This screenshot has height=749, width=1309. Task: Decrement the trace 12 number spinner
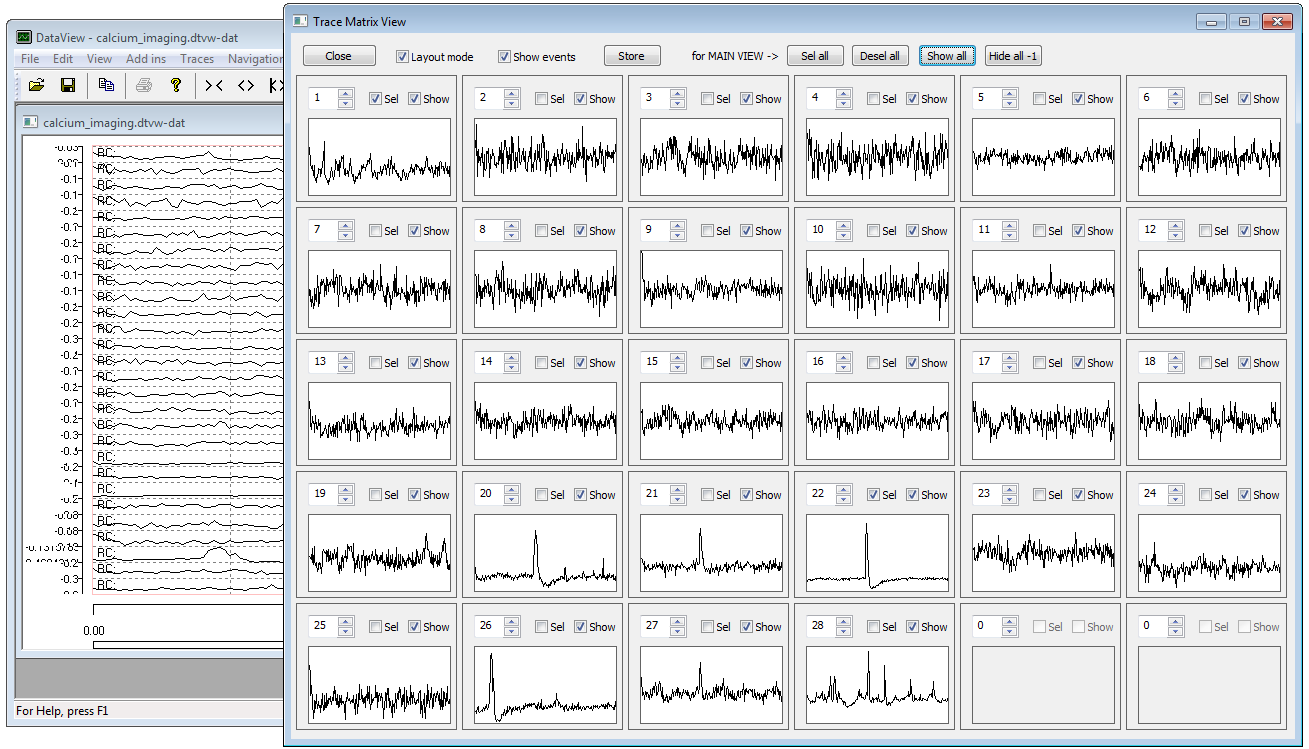click(x=1176, y=235)
